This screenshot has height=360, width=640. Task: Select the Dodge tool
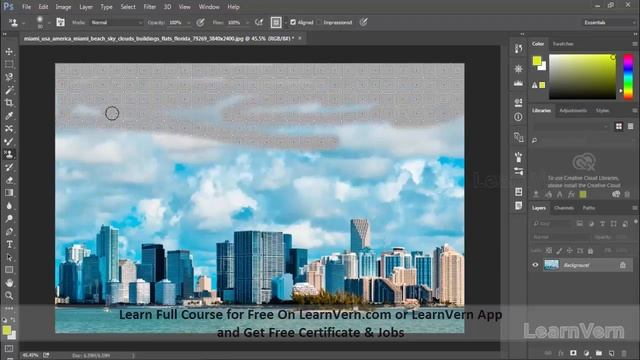click(9, 218)
